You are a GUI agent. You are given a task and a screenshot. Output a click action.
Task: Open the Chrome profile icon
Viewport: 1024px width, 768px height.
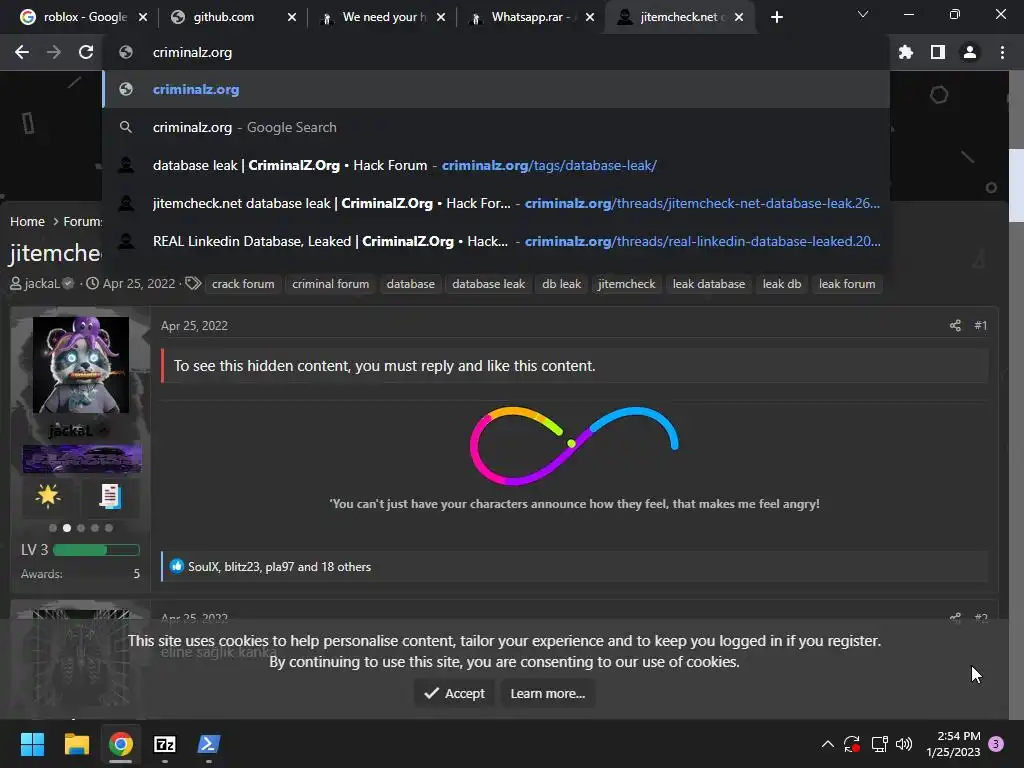(970, 52)
